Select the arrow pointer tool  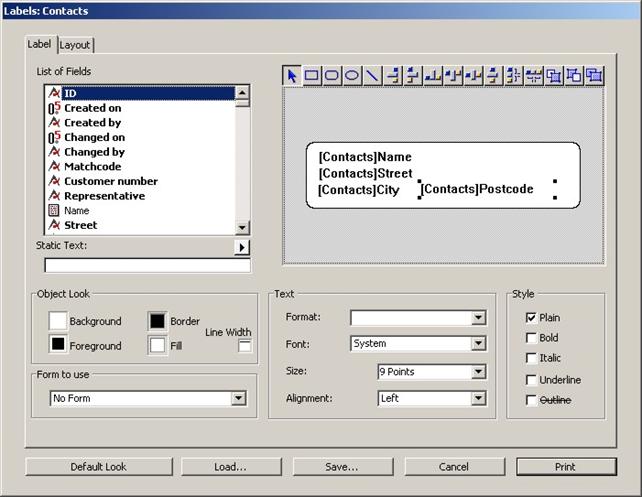(x=292, y=75)
